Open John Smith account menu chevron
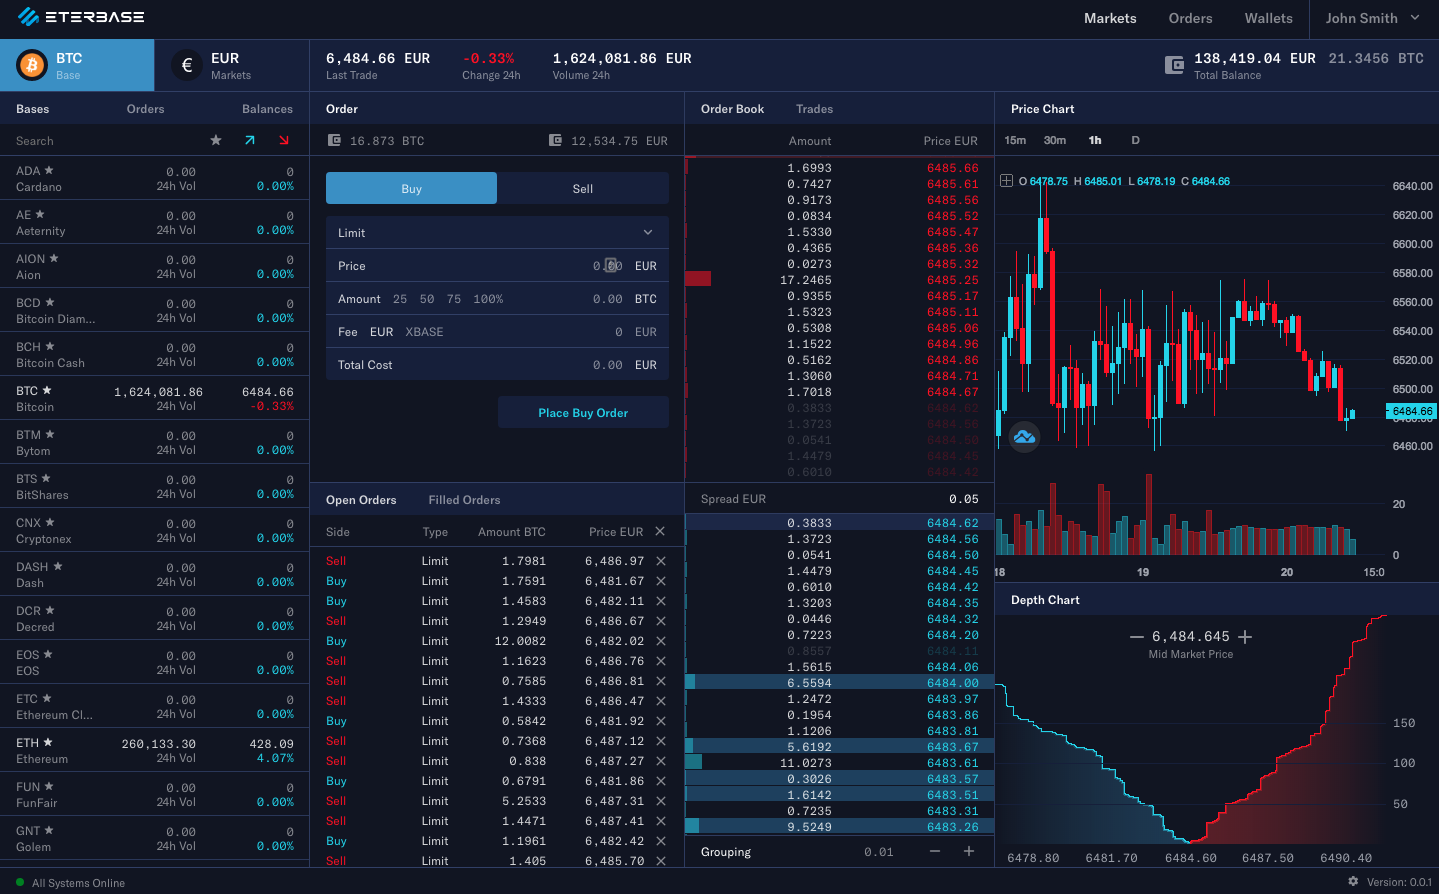The image size is (1439, 894). [x=1415, y=18]
